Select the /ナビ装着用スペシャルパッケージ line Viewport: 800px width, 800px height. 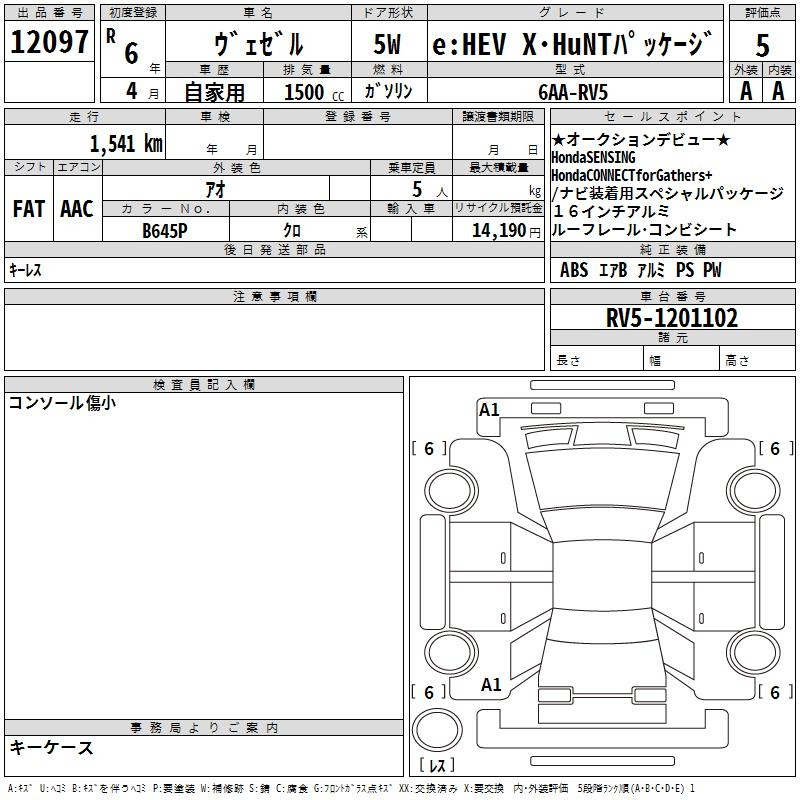click(667, 193)
